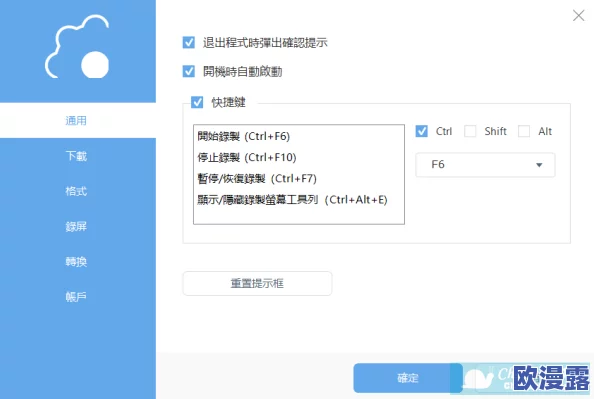Image resolution: width=594 pixels, height=399 pixels.
Task: Click the 重置提示框 button
Action: 258,283
